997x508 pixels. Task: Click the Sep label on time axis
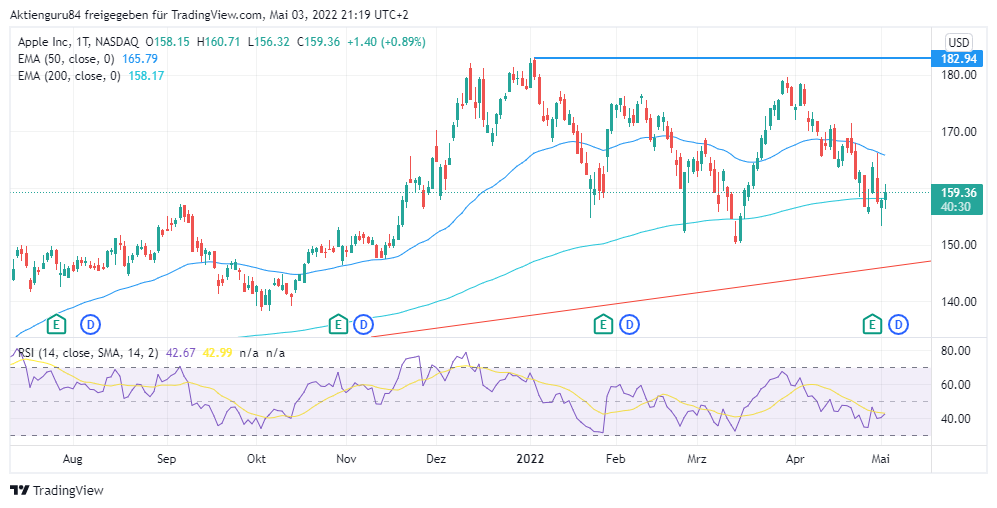click(x=166, y=459)
